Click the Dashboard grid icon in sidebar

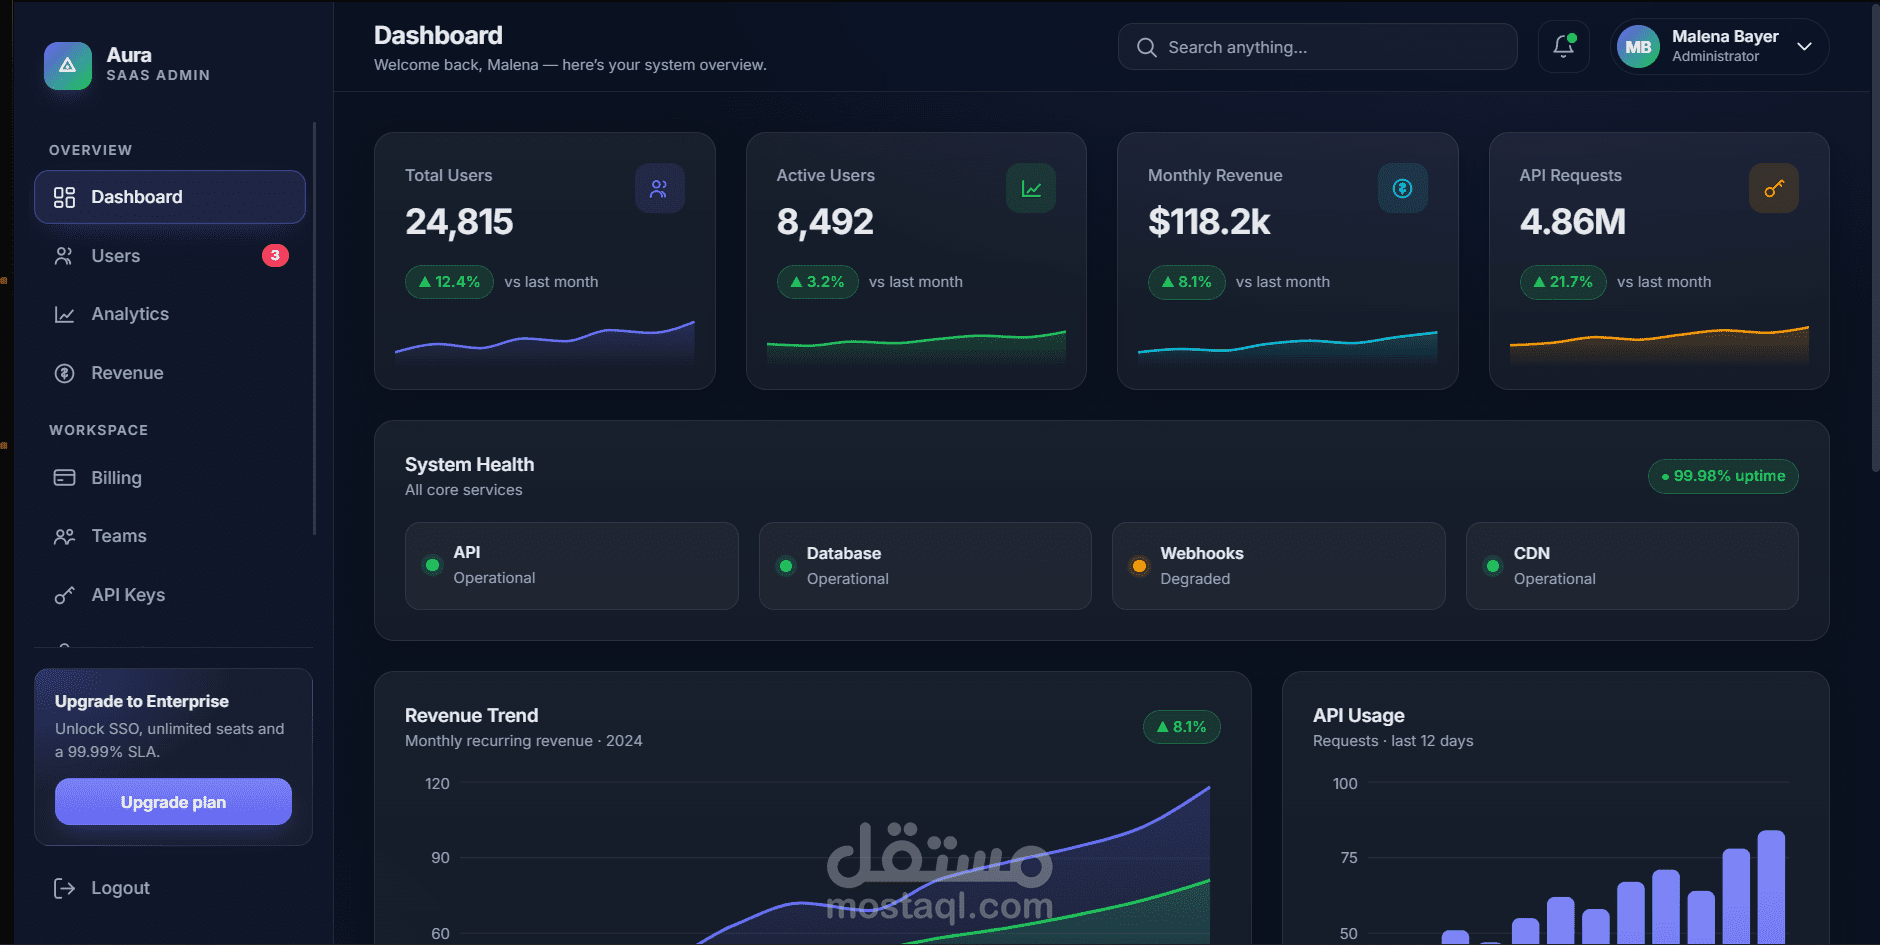click(64, 197)
